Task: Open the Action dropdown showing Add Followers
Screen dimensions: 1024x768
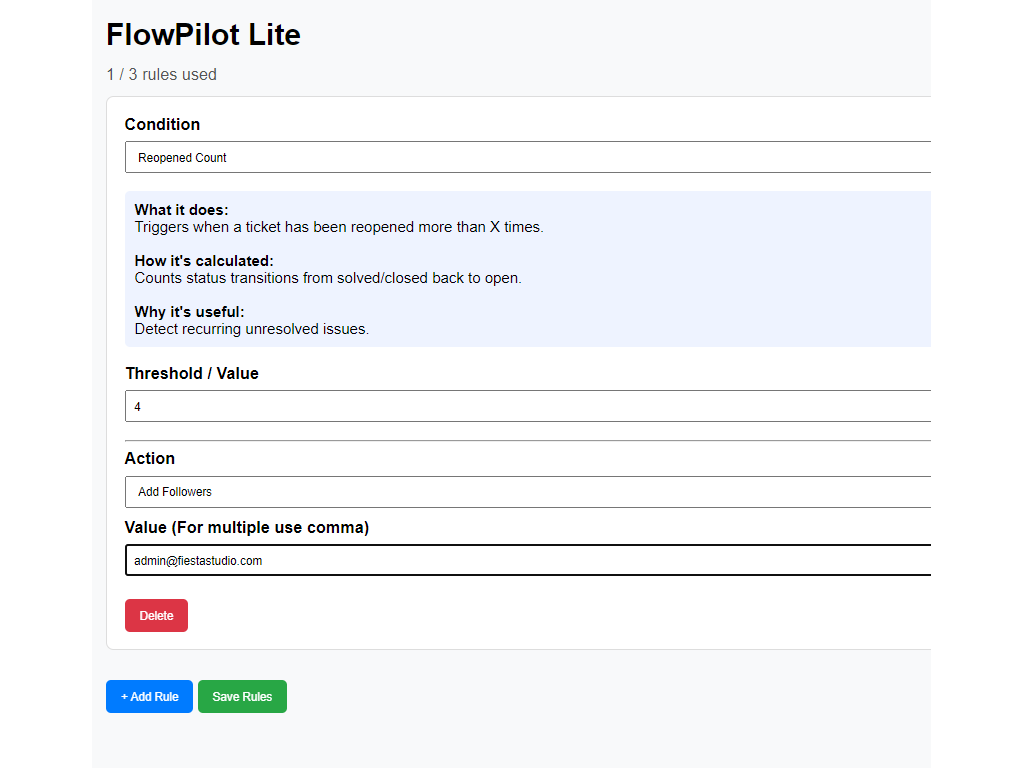Action: [x=527, y=491]
